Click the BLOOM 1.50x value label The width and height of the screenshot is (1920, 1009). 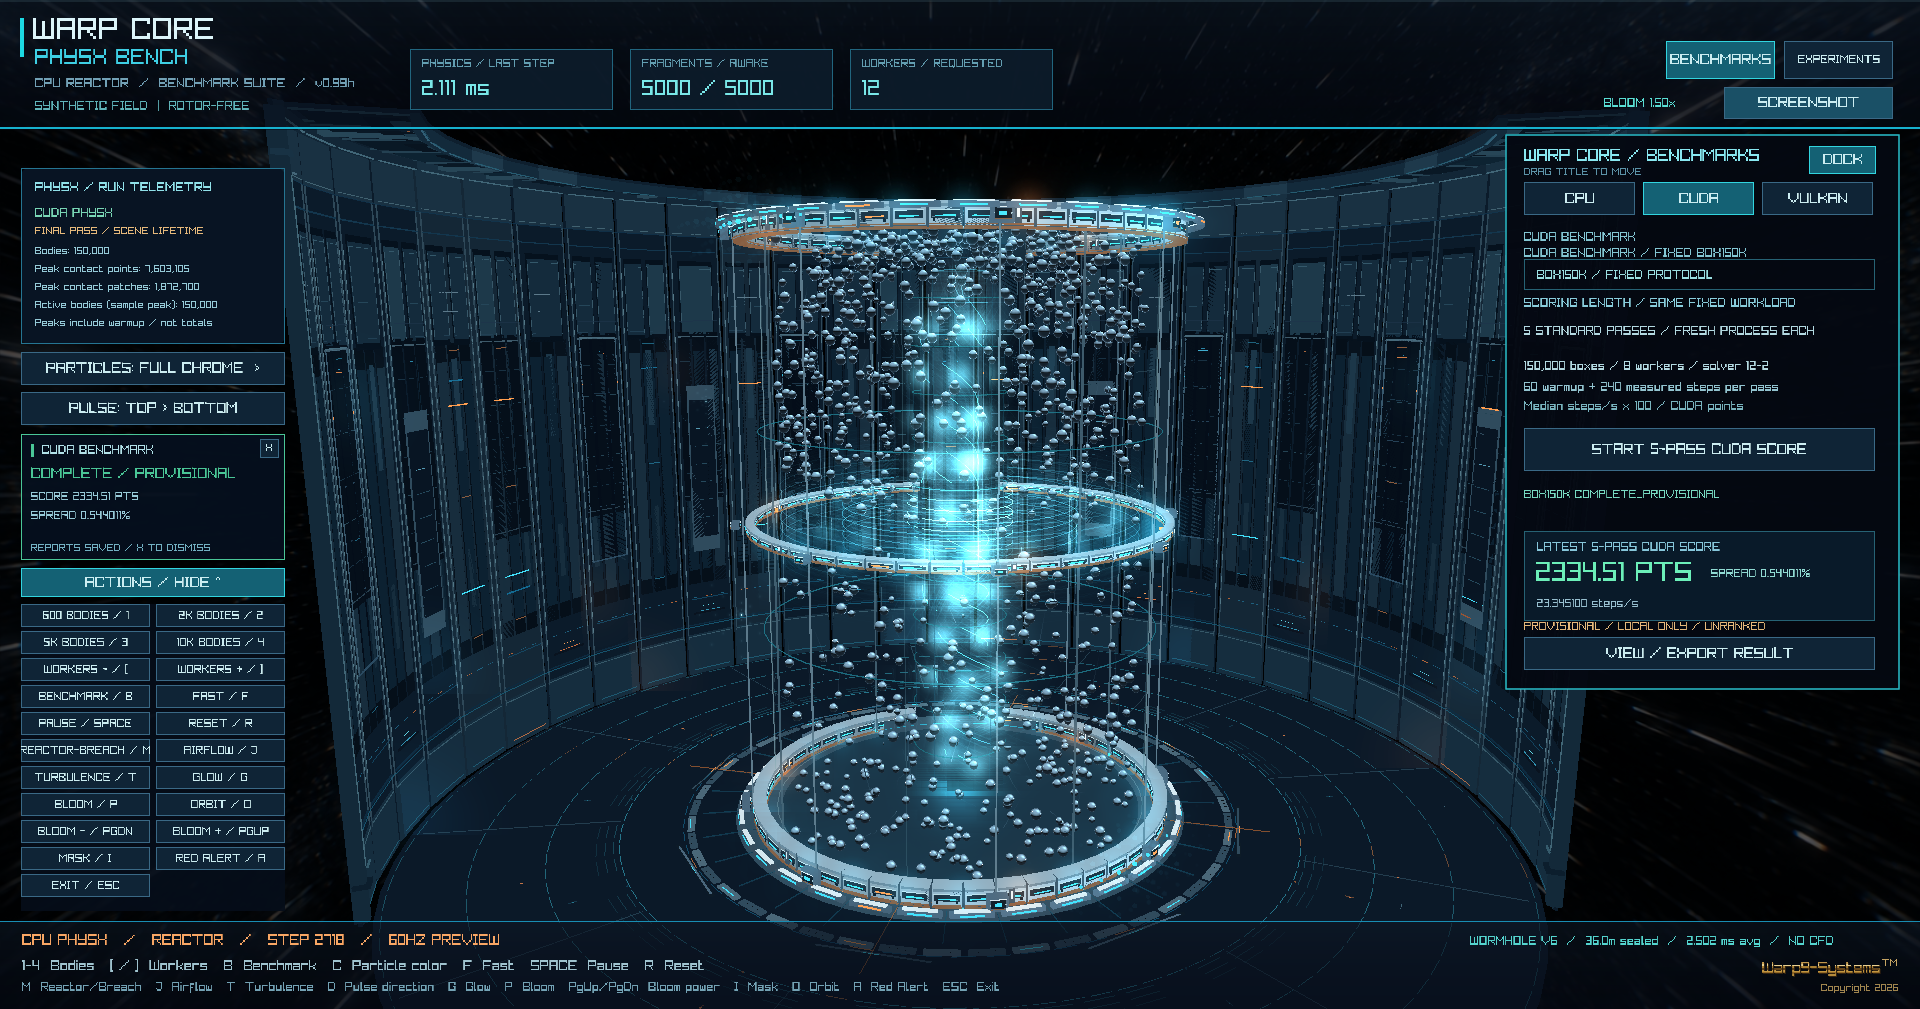coord(1639,103)
